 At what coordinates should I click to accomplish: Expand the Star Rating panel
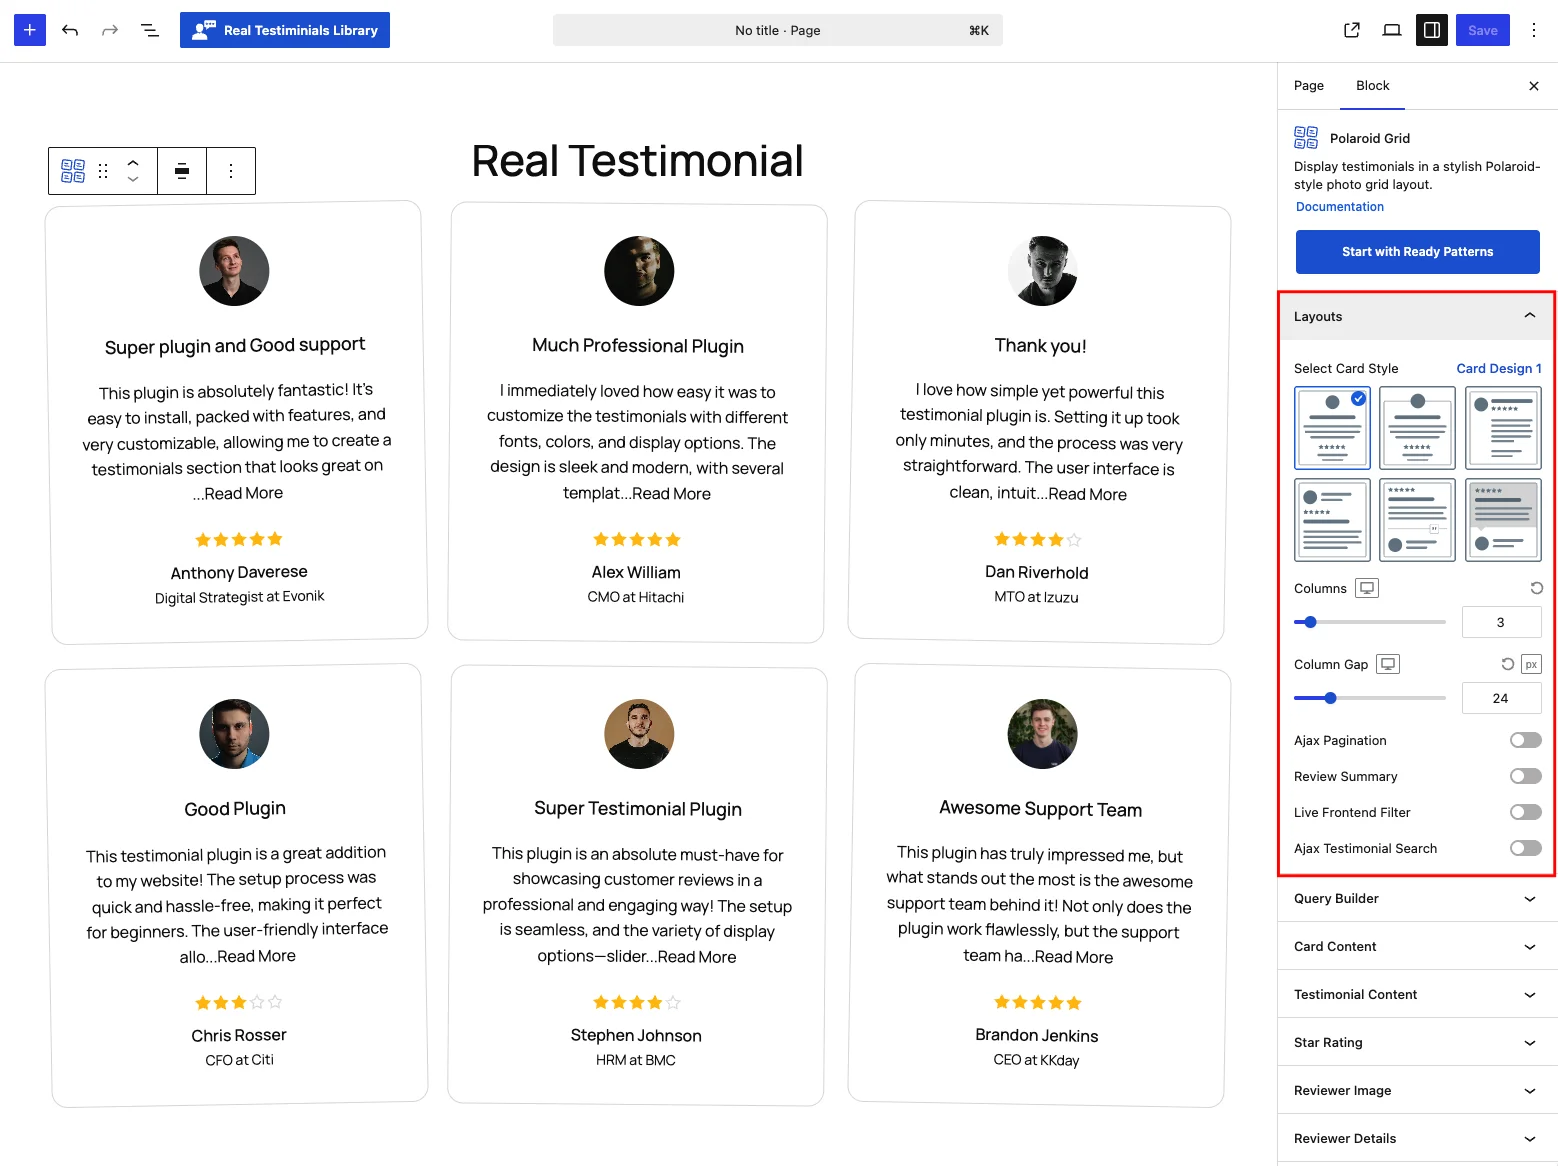(1416, 1042)
